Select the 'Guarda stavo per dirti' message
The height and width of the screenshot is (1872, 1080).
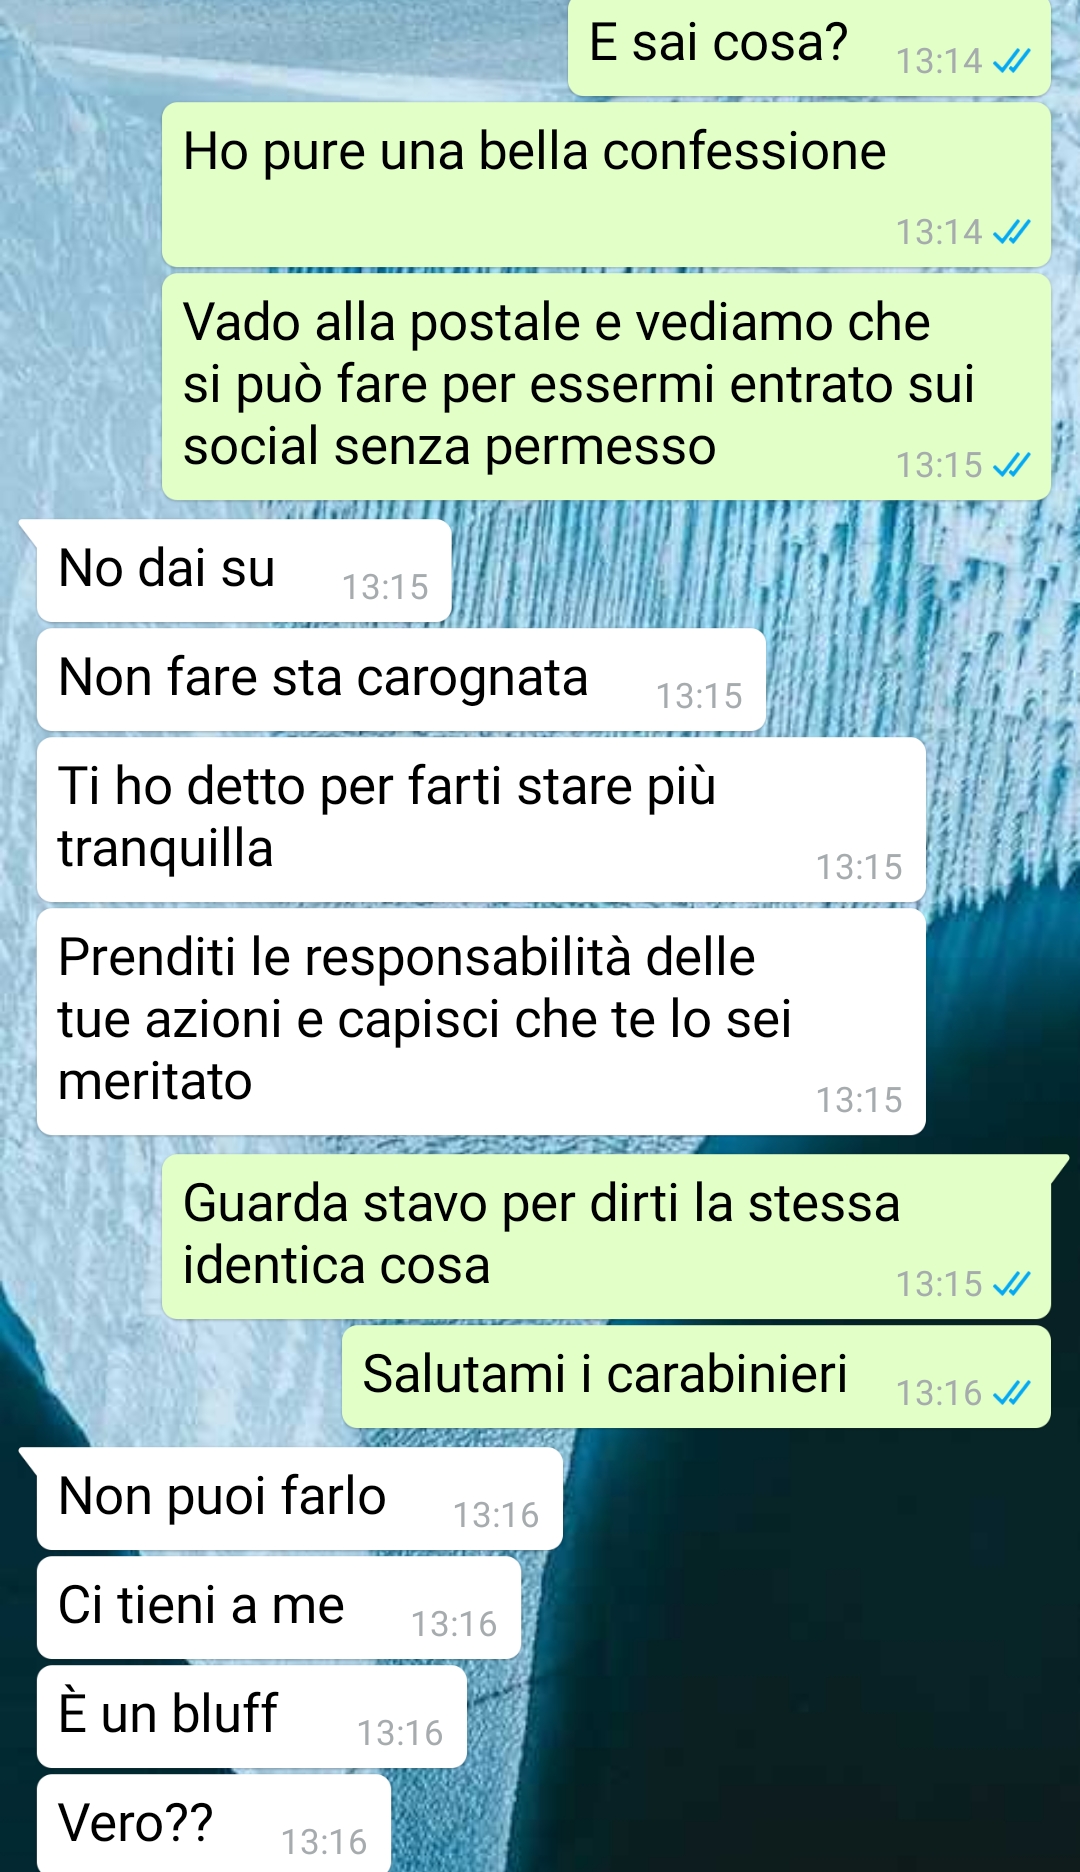point(606,1237)
